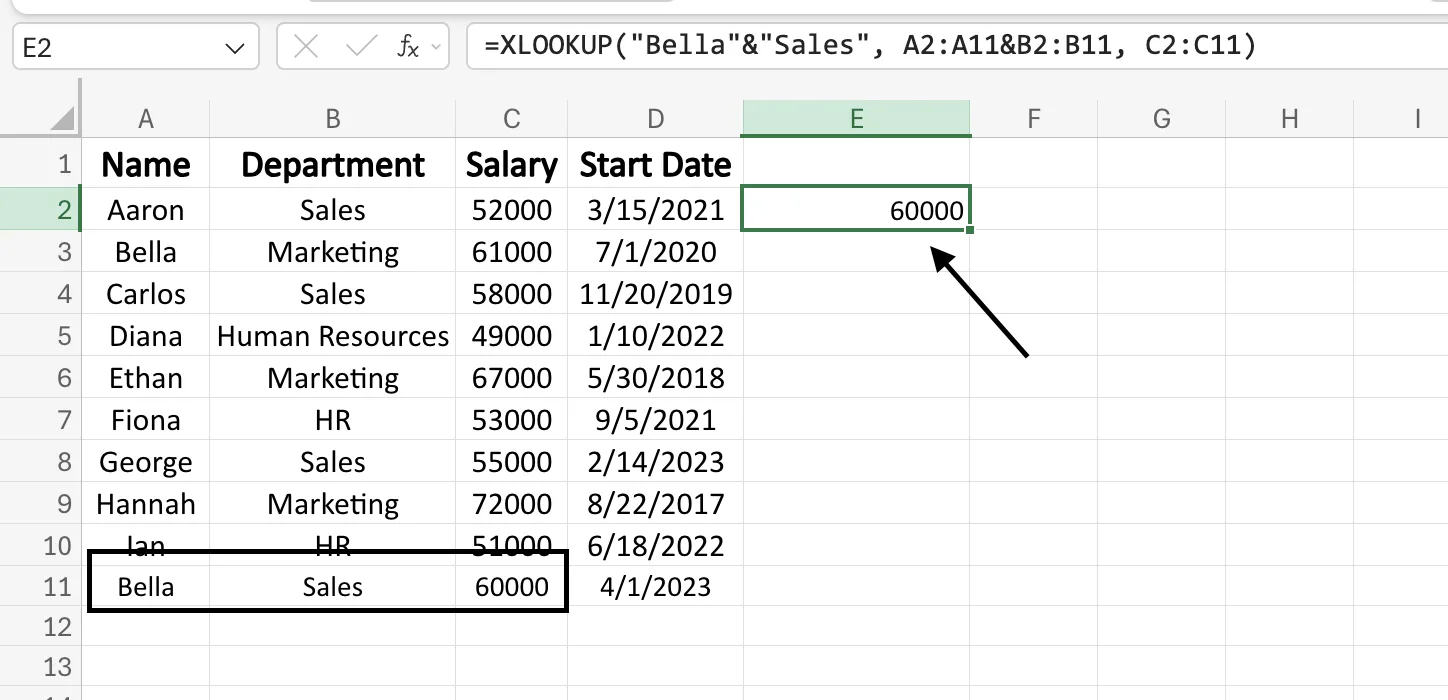Confirm formula with the checkmark icon
The height and width of the screenshot is (700, 1448).
pyautogui.click(x=360, y=46)
